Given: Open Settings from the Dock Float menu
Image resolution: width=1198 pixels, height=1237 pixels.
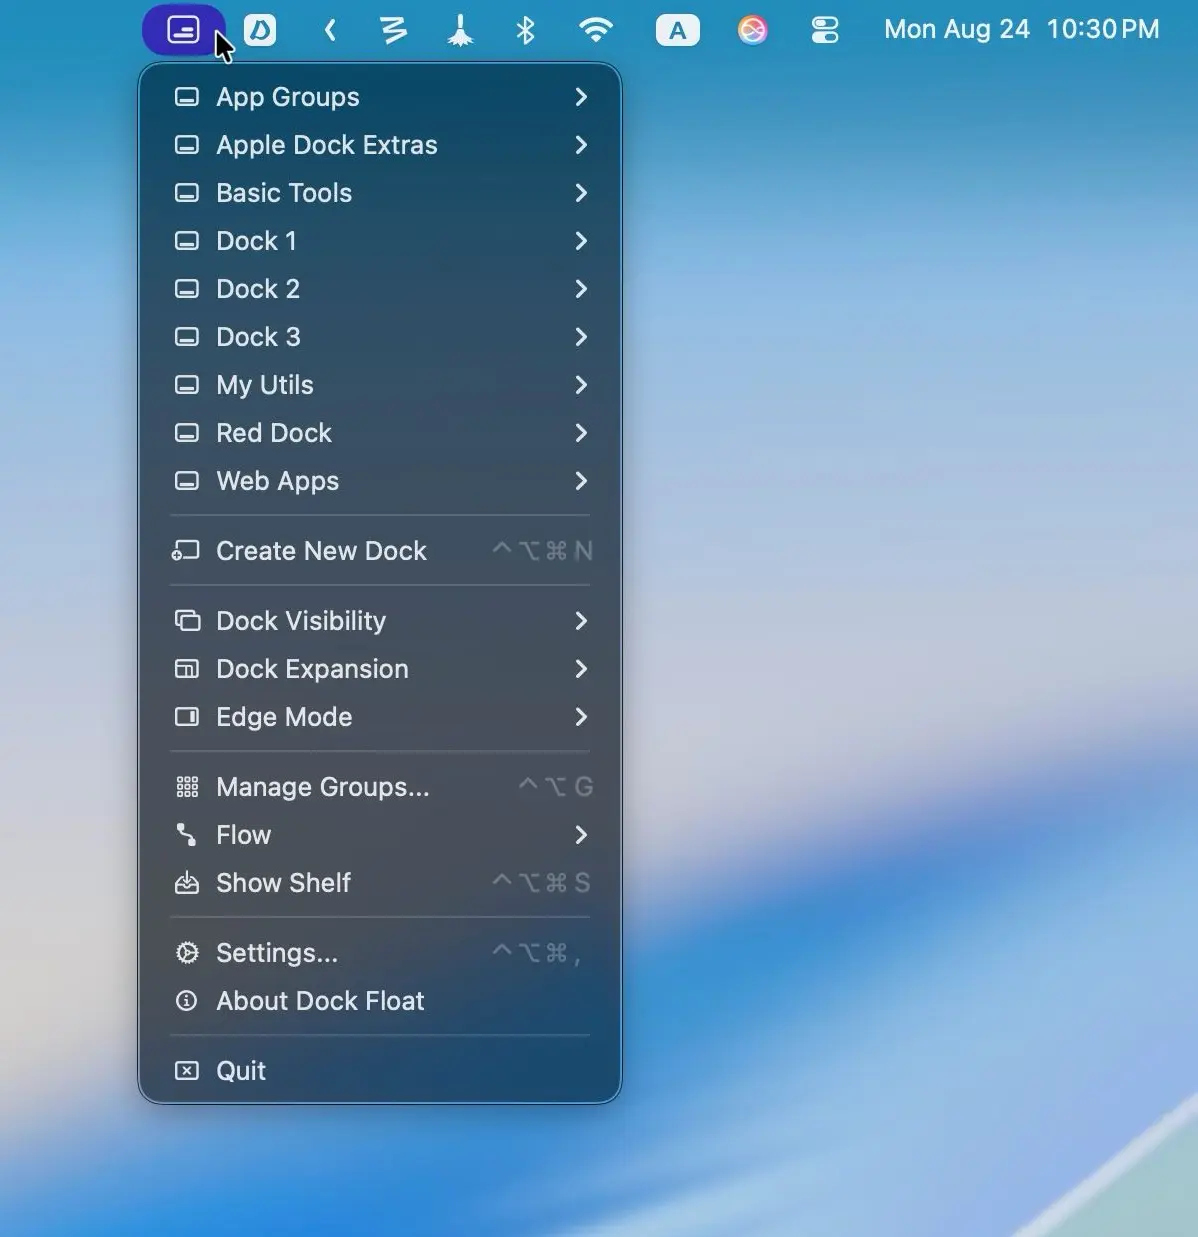Looking at the screenshot, I should 380,953.
